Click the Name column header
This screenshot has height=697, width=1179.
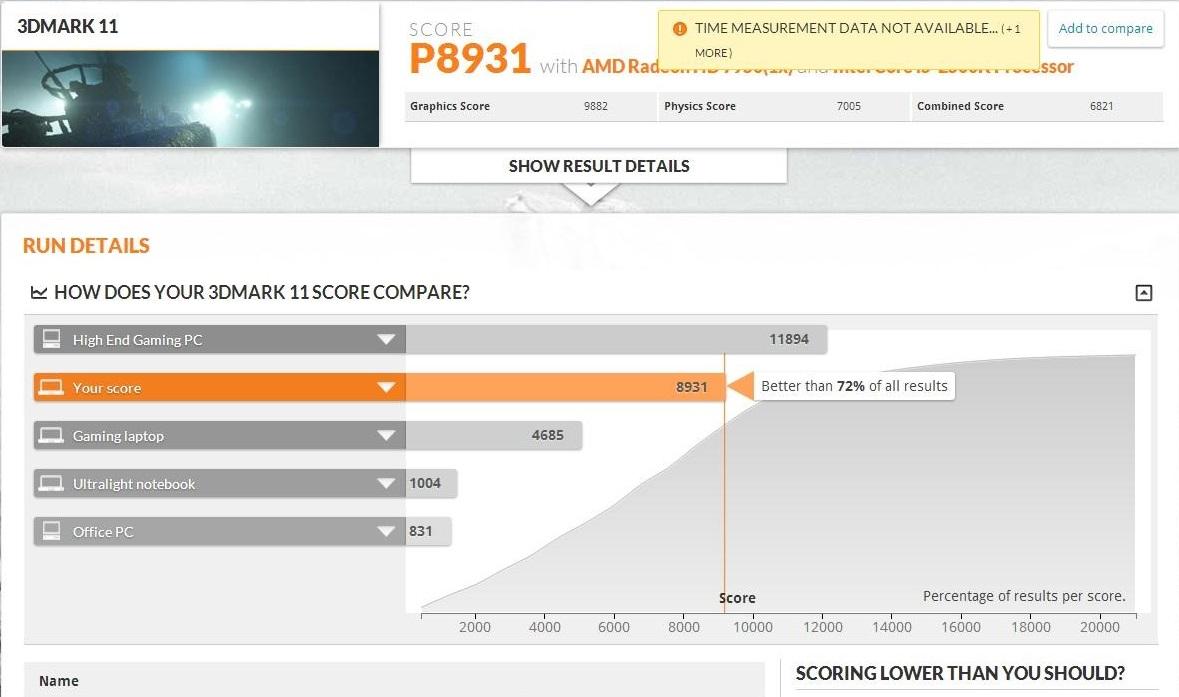(x=59, y=680)
